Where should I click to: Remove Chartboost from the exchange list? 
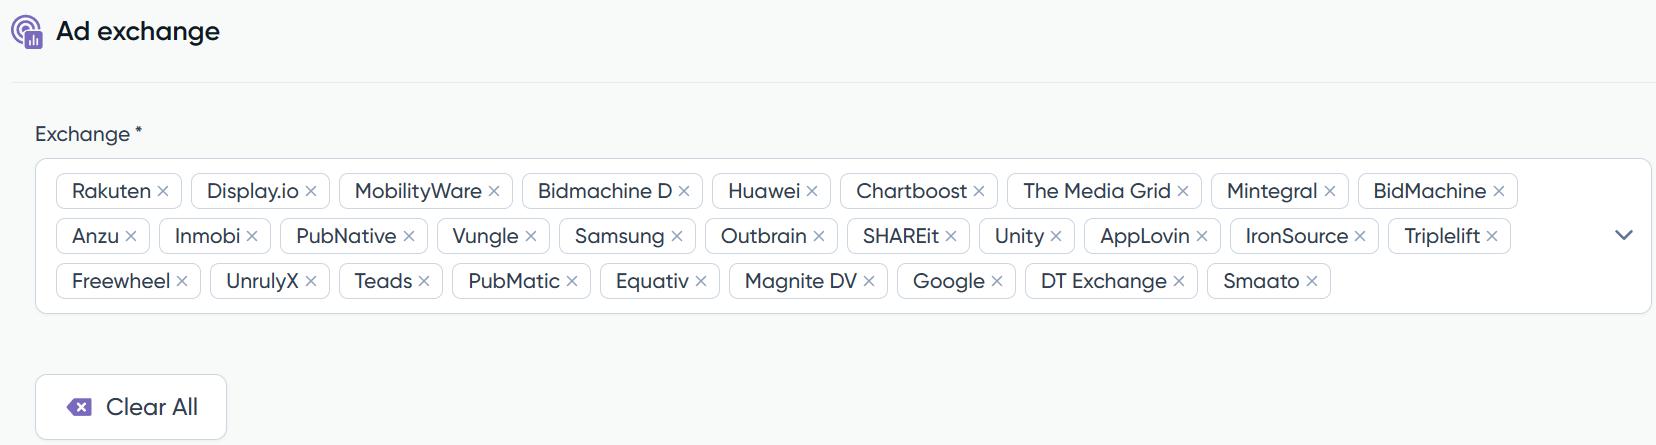(979, 191)
